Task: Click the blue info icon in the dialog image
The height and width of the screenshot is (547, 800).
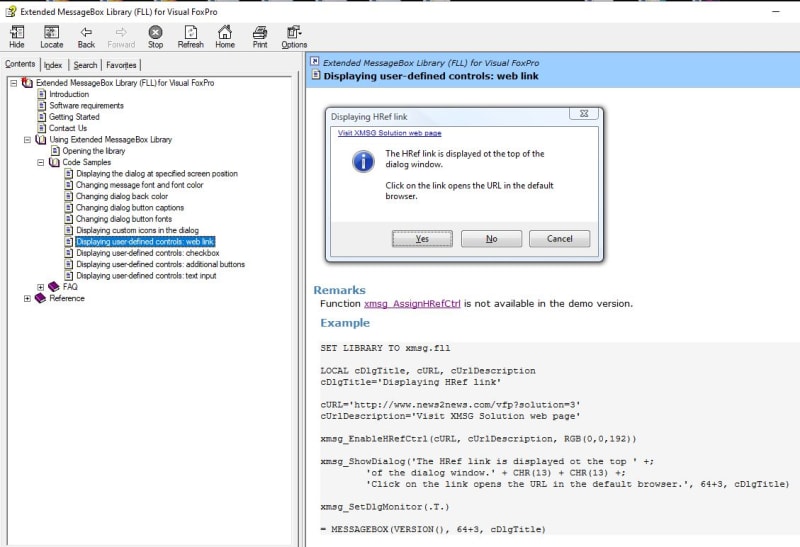Action: [x=363, y=161]
